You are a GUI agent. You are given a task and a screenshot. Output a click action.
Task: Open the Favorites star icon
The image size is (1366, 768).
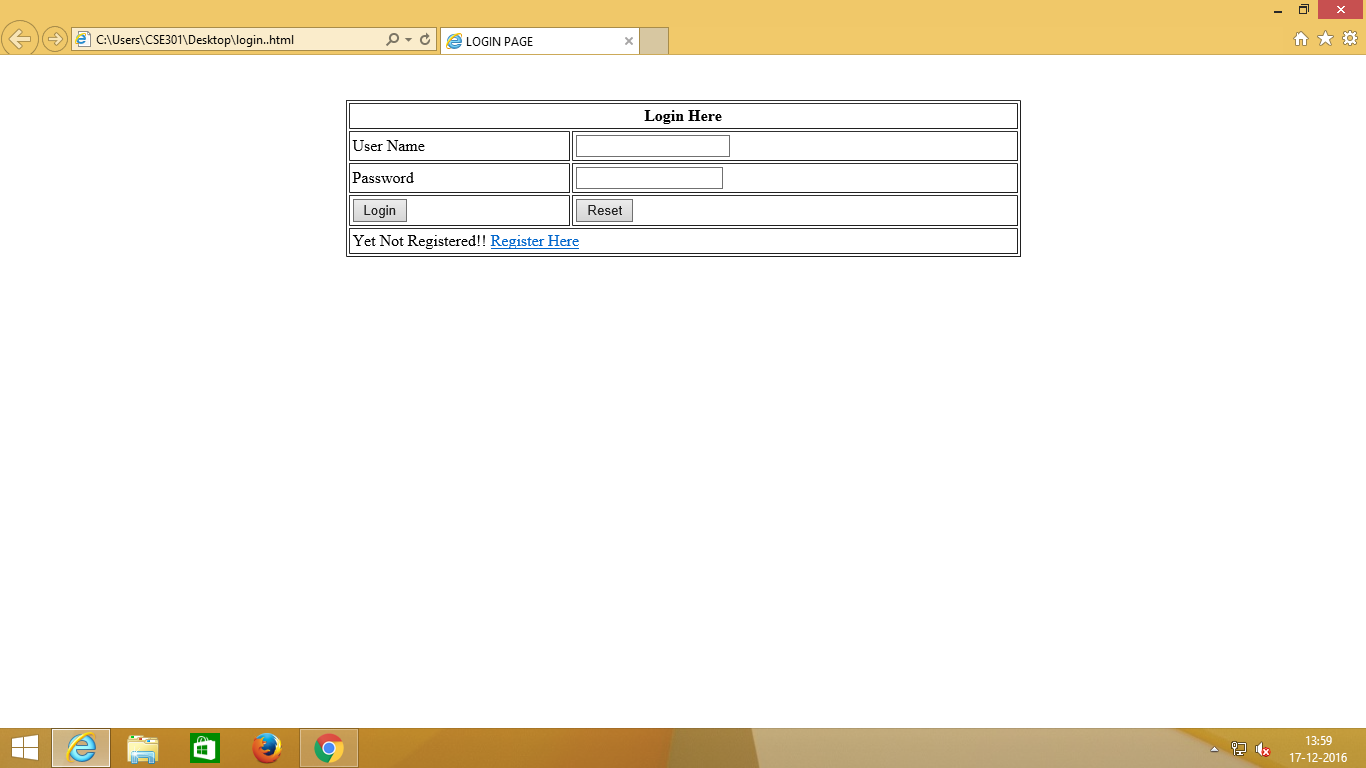pos(1327,39)
